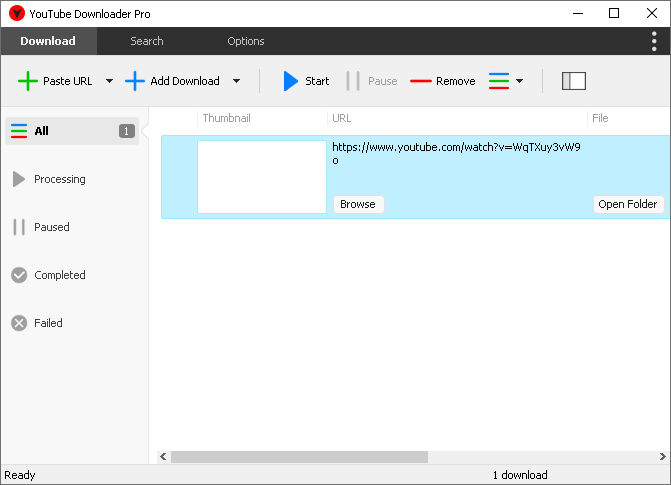Click the Start label in the toolbar
Screen dimensions: 671x485
[x=317, y=81]
